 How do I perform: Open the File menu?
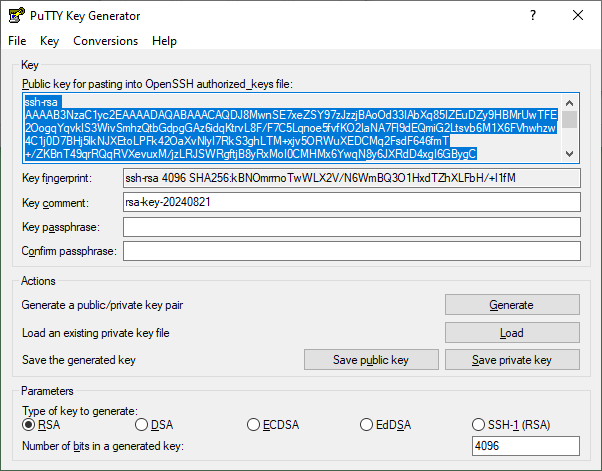coord(17,41)
